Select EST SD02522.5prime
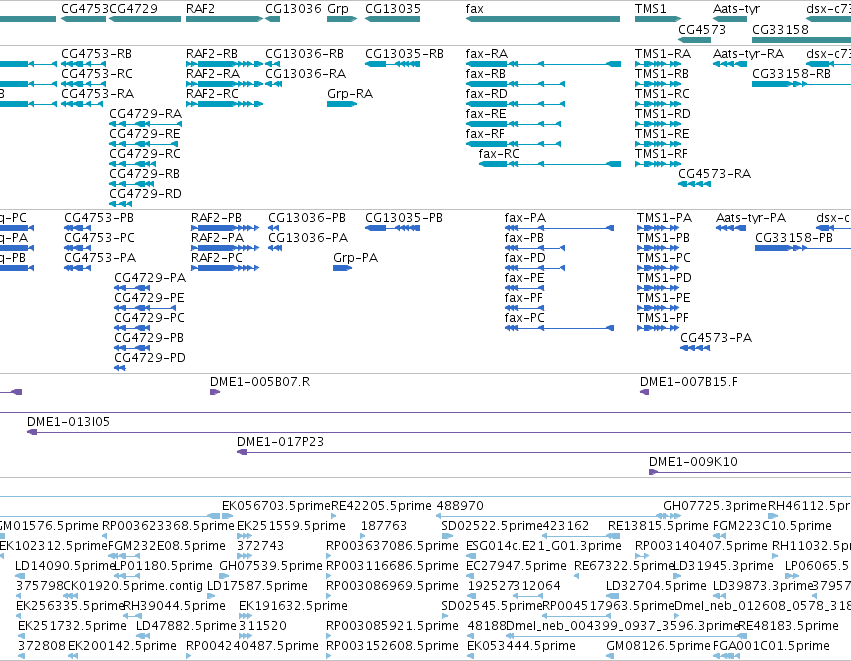 (492, 526)
